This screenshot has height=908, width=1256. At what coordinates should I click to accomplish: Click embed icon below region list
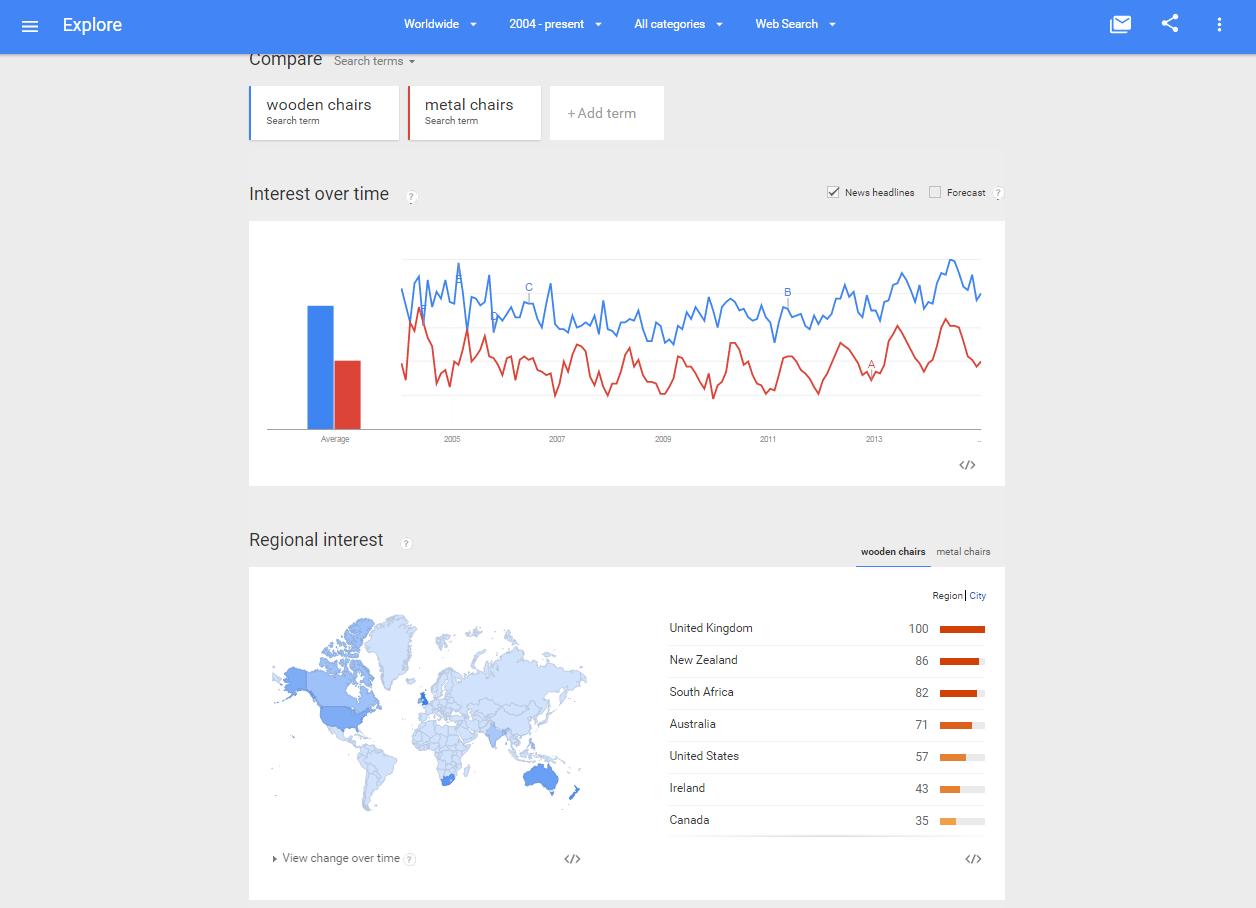coord(973,859)
